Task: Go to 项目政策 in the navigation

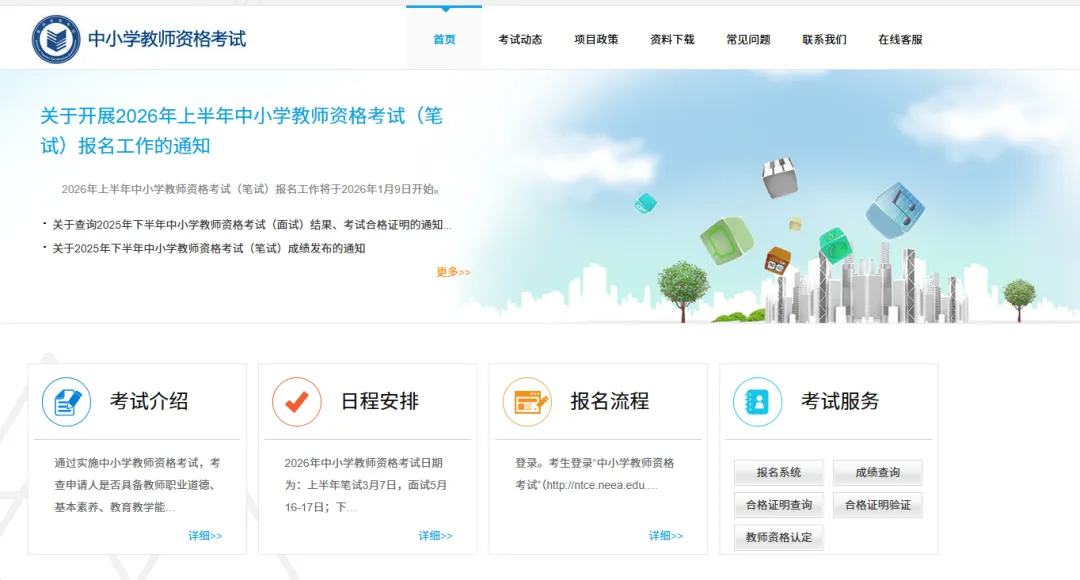Action: point(596,39)
